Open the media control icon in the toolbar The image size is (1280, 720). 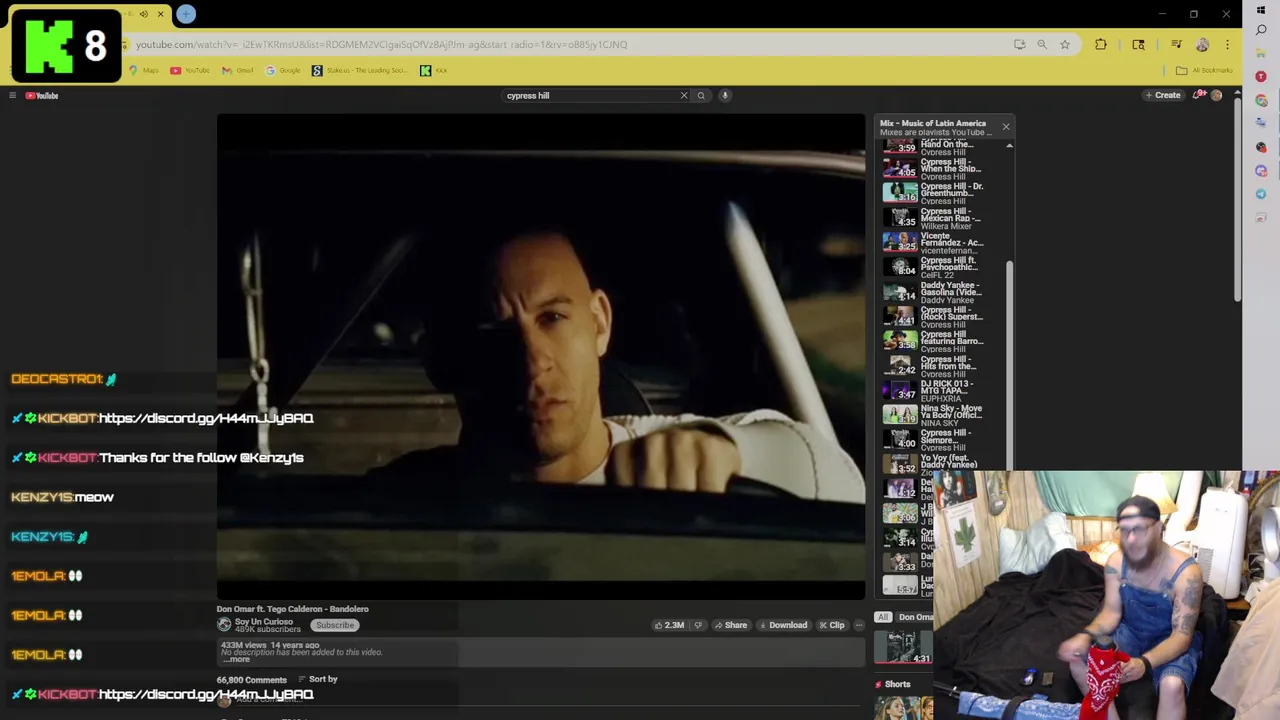(1176, 44)
